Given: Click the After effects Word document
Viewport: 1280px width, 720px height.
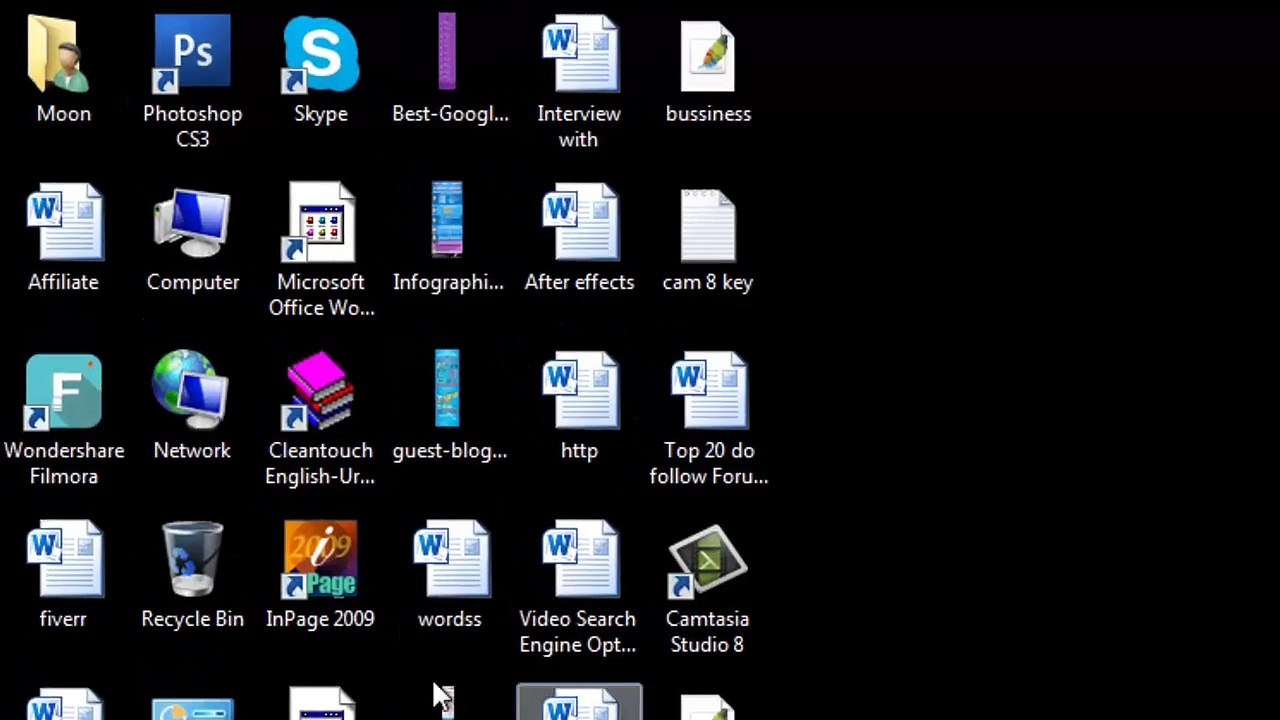Looking at the screenshot, I should click(579, 223).
